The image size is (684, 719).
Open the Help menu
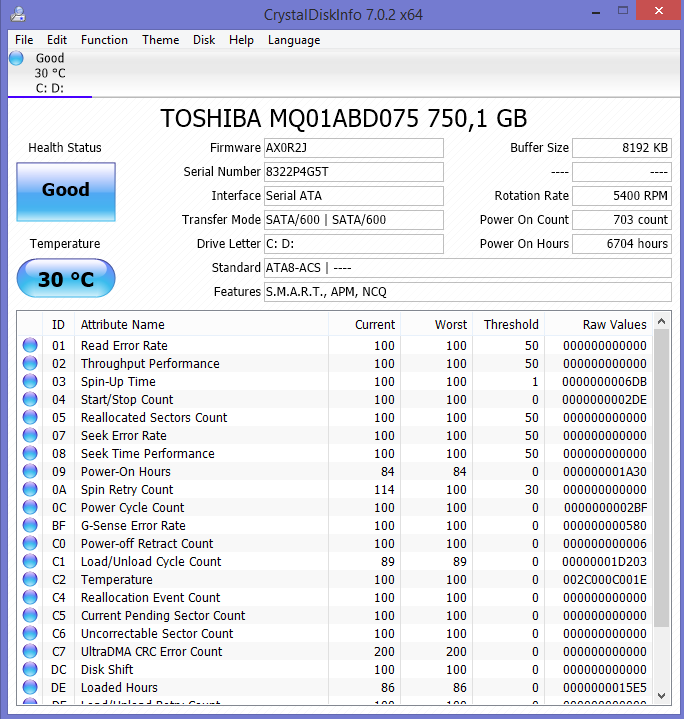241,40
